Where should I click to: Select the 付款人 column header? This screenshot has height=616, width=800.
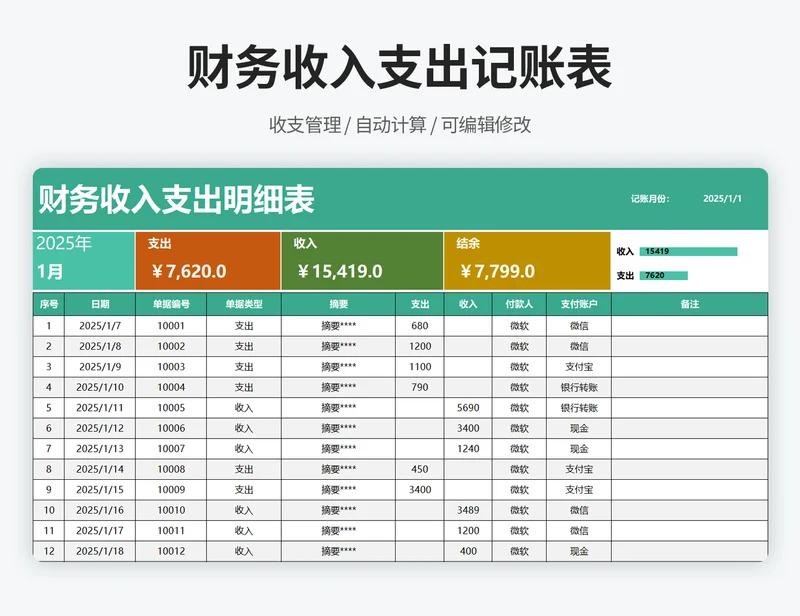tap(519, 304)
